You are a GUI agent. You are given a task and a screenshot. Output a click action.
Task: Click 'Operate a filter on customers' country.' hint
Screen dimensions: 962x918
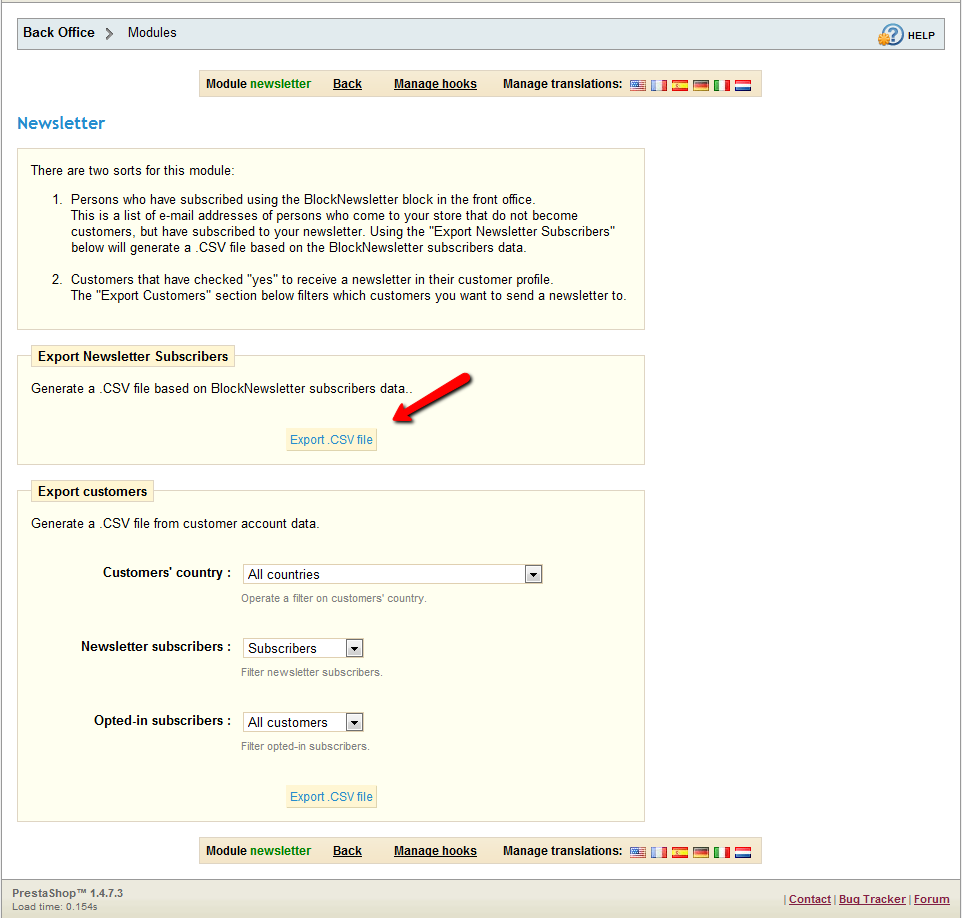tap(334, 598)
